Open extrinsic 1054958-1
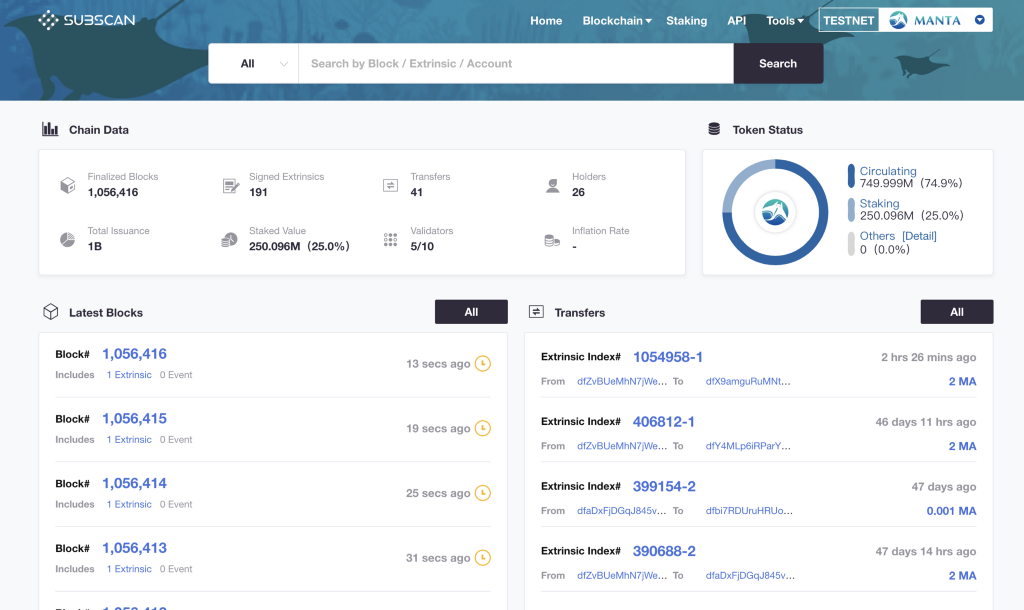This screenshot has height=610, width=1024. click(667, 357)
